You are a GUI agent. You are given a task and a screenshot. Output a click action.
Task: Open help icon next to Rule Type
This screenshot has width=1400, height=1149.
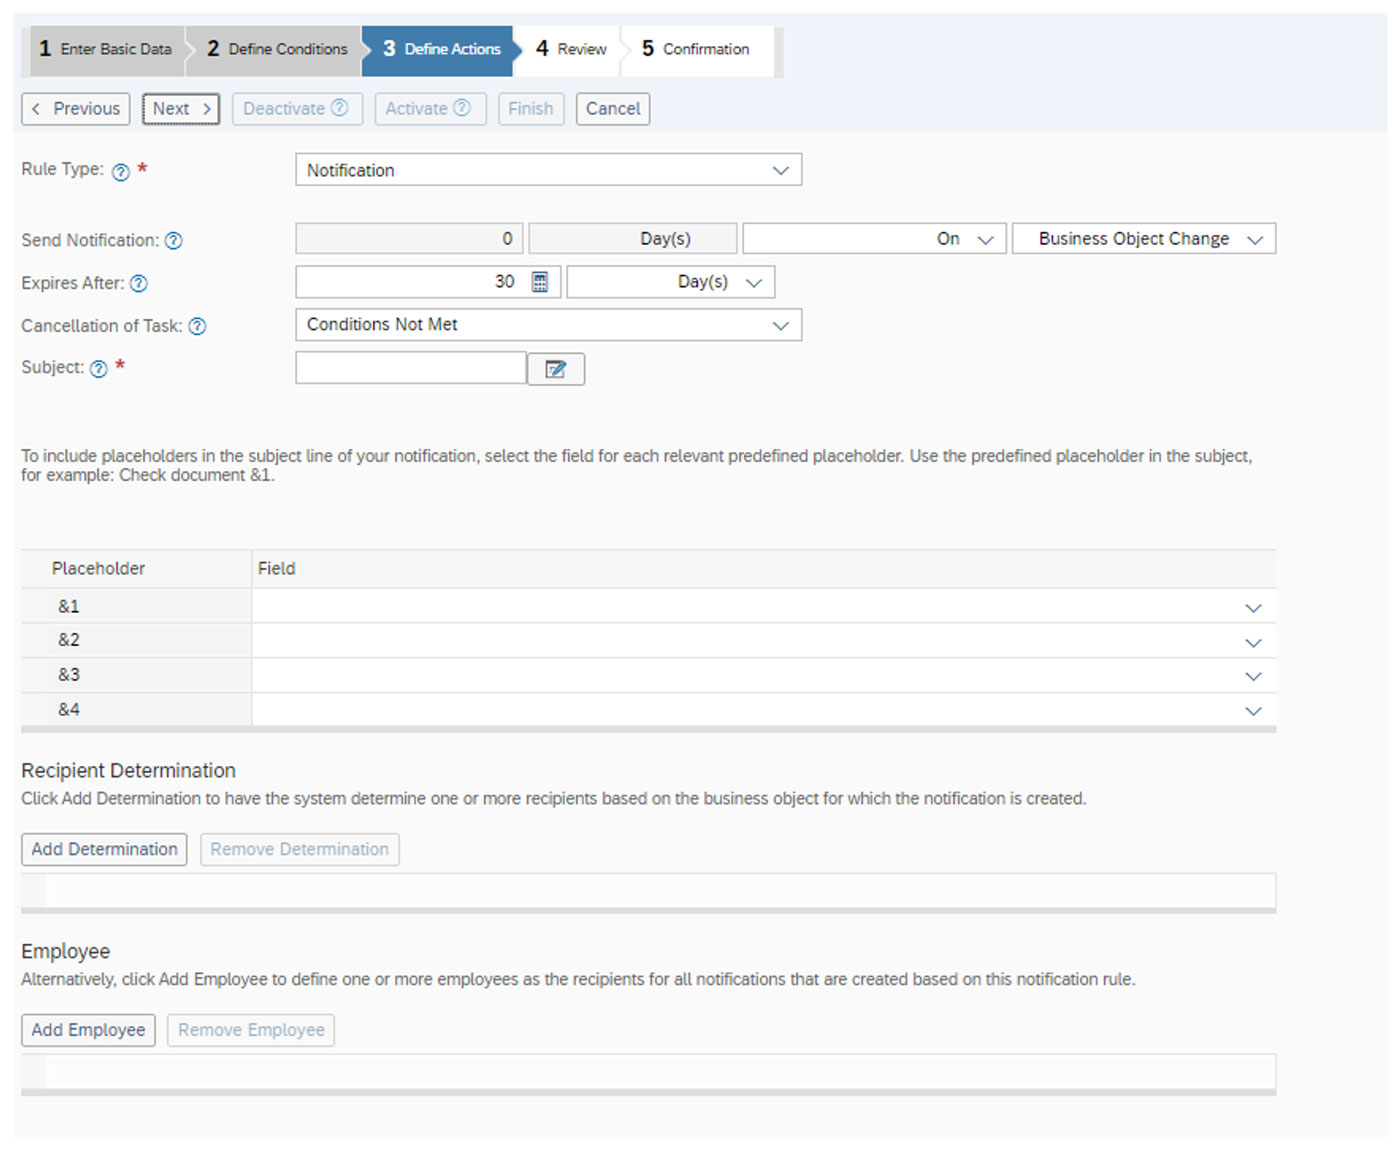121,172
